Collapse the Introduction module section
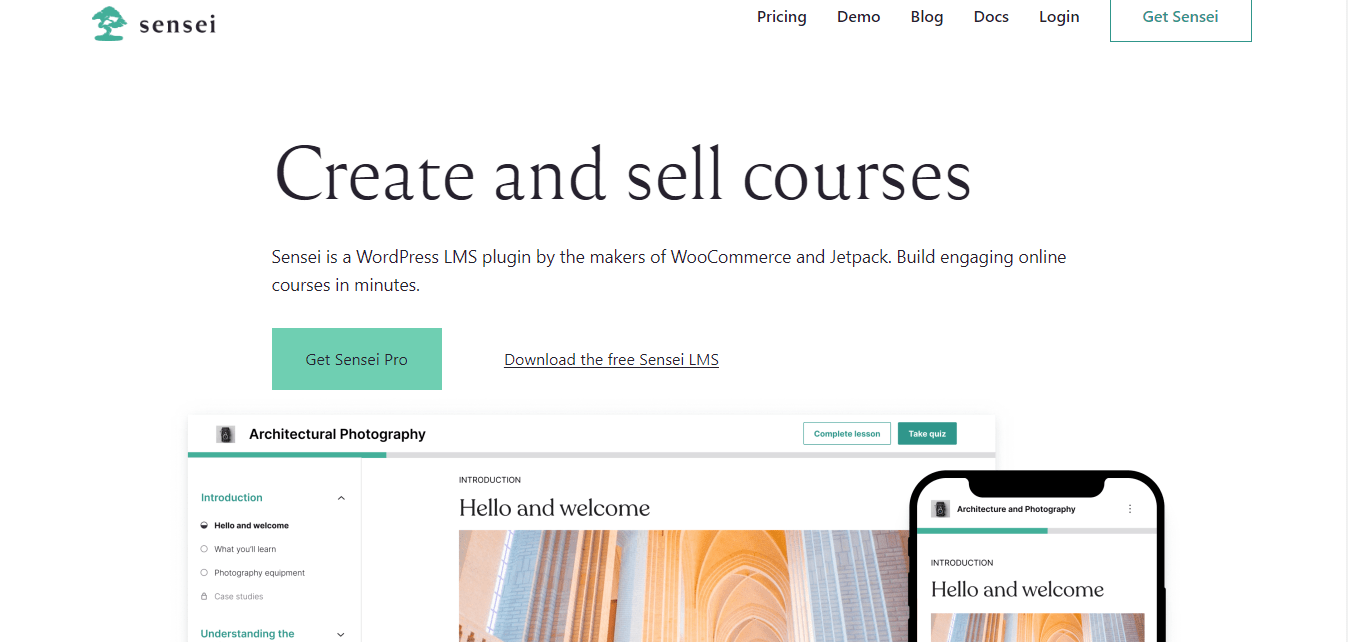This screenshot has height=642, width=1348. click(341, 497)
